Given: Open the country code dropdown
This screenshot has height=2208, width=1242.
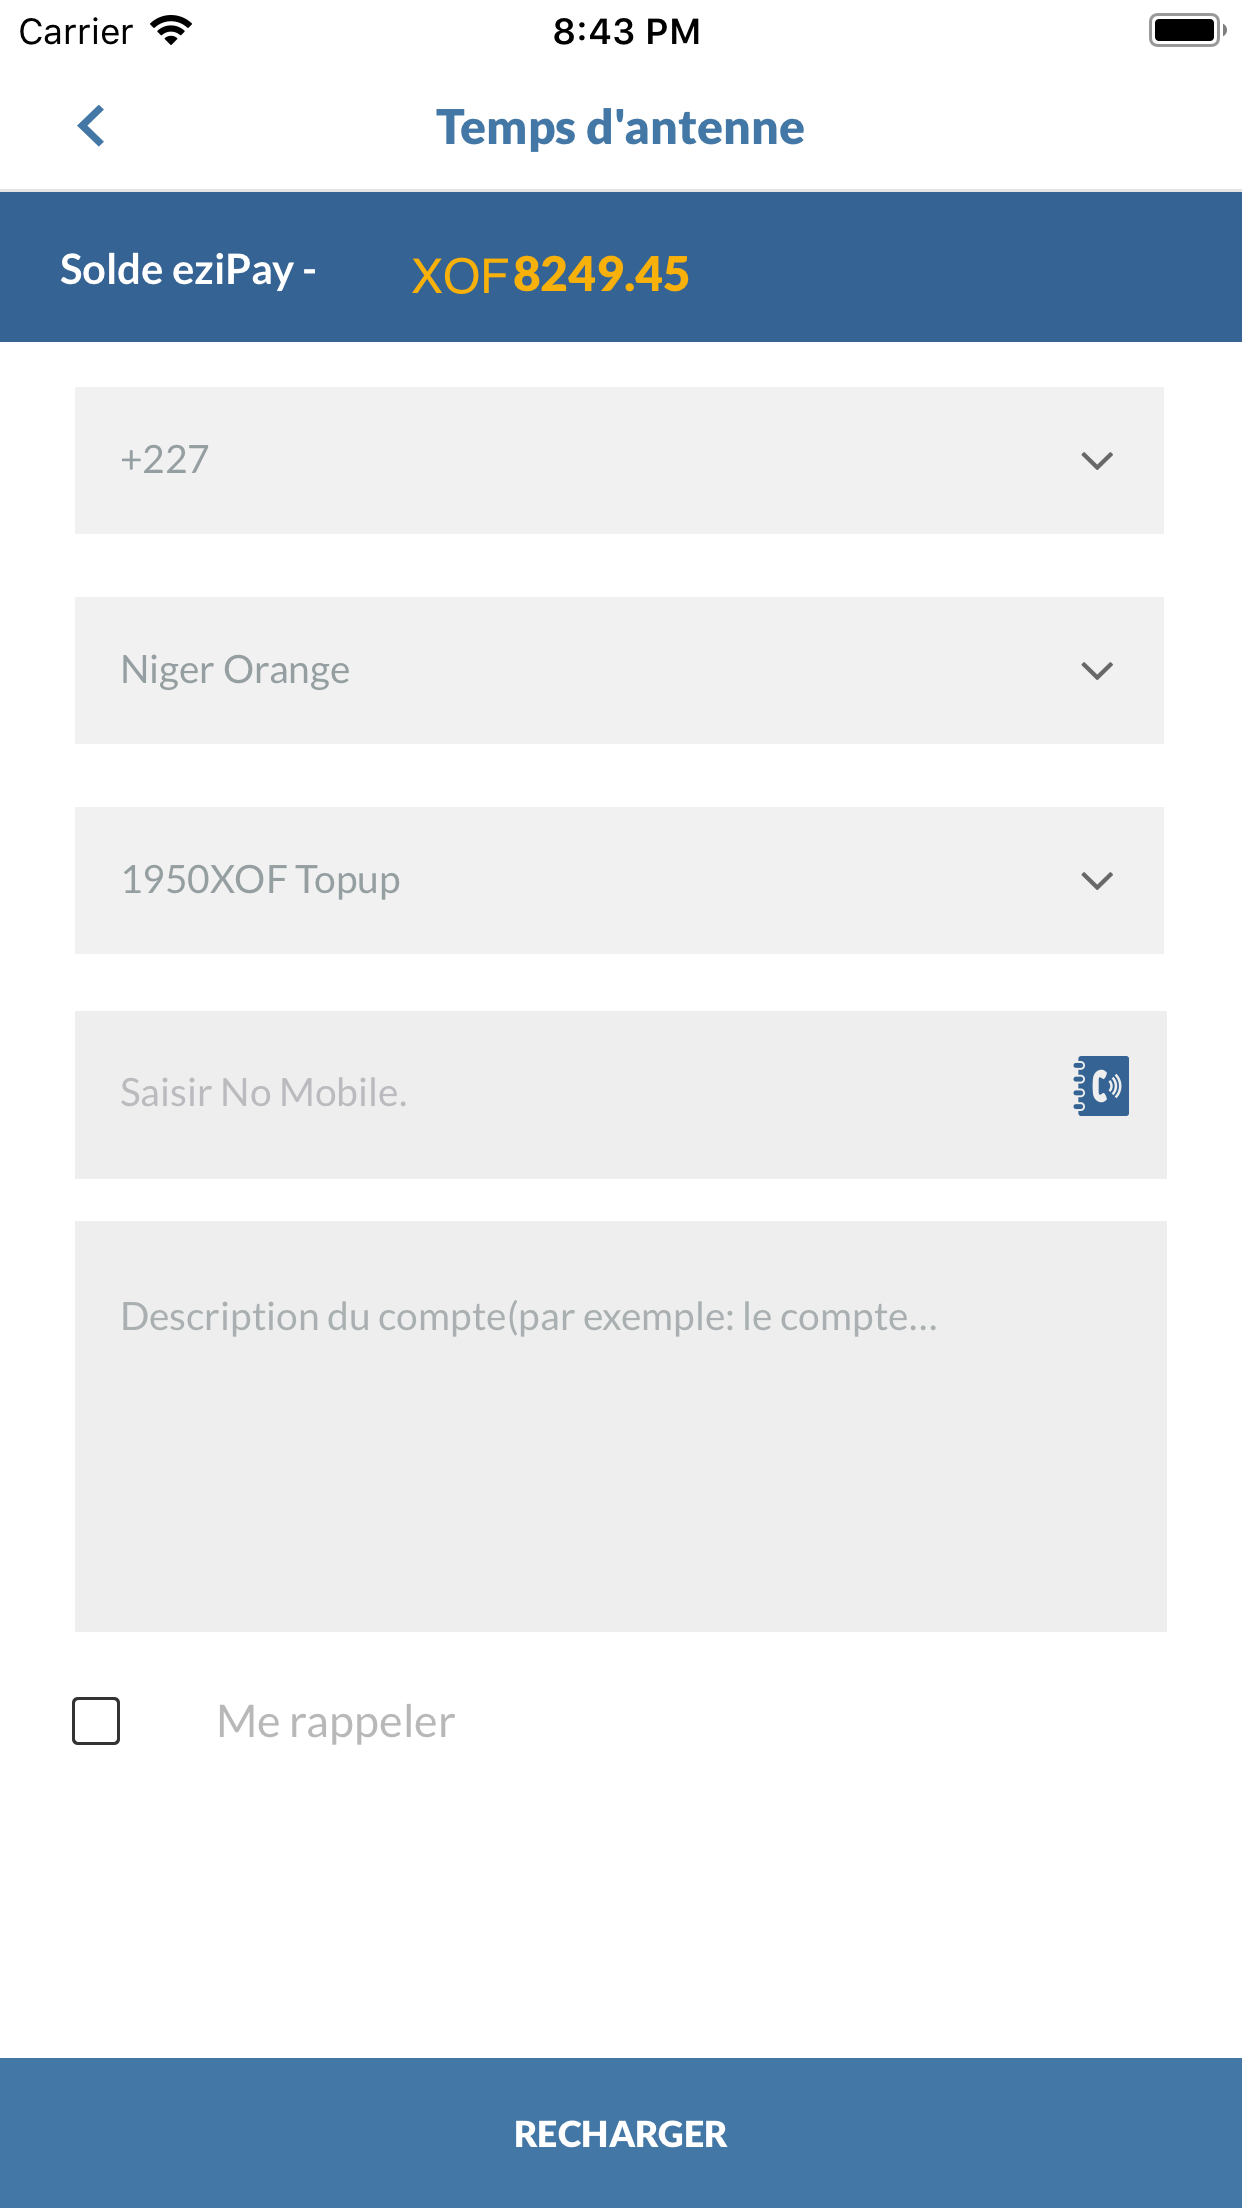Looking at the screenshot, I should pos(620,460).
